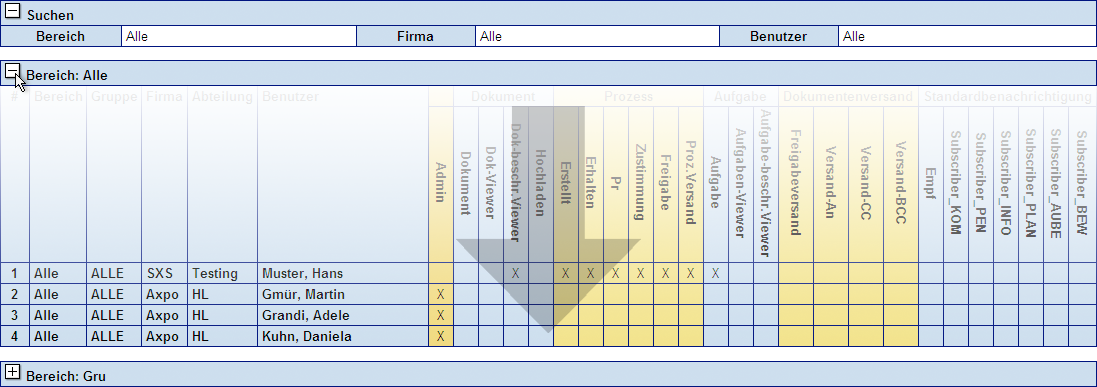Screen dimensions: 1097x387
Task: Collapse the Bereich: Alle section
Action: 13,71
